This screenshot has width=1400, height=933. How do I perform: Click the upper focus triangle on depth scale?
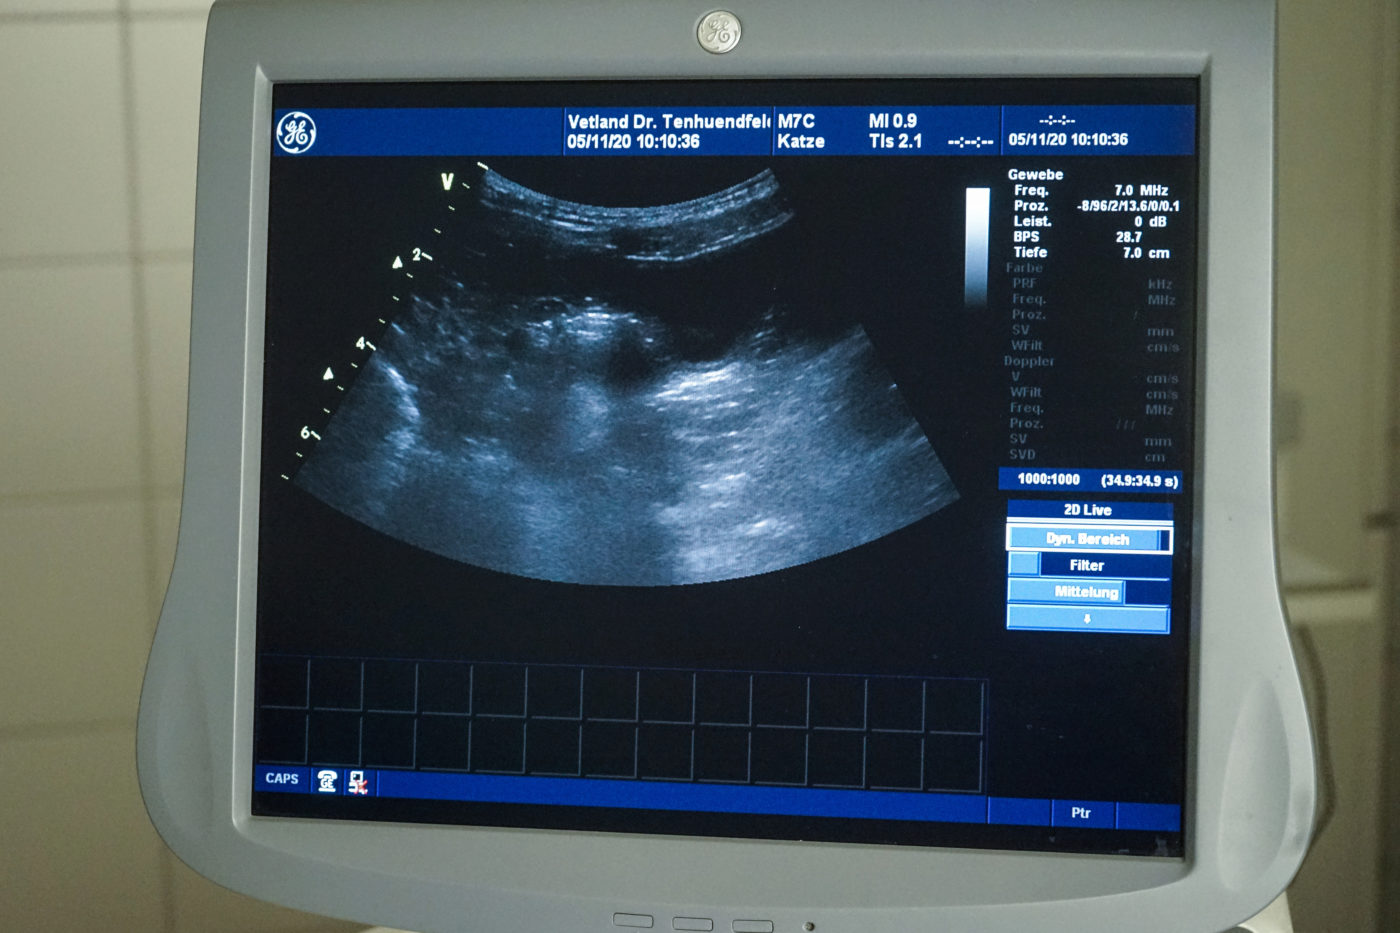(397, 263)
